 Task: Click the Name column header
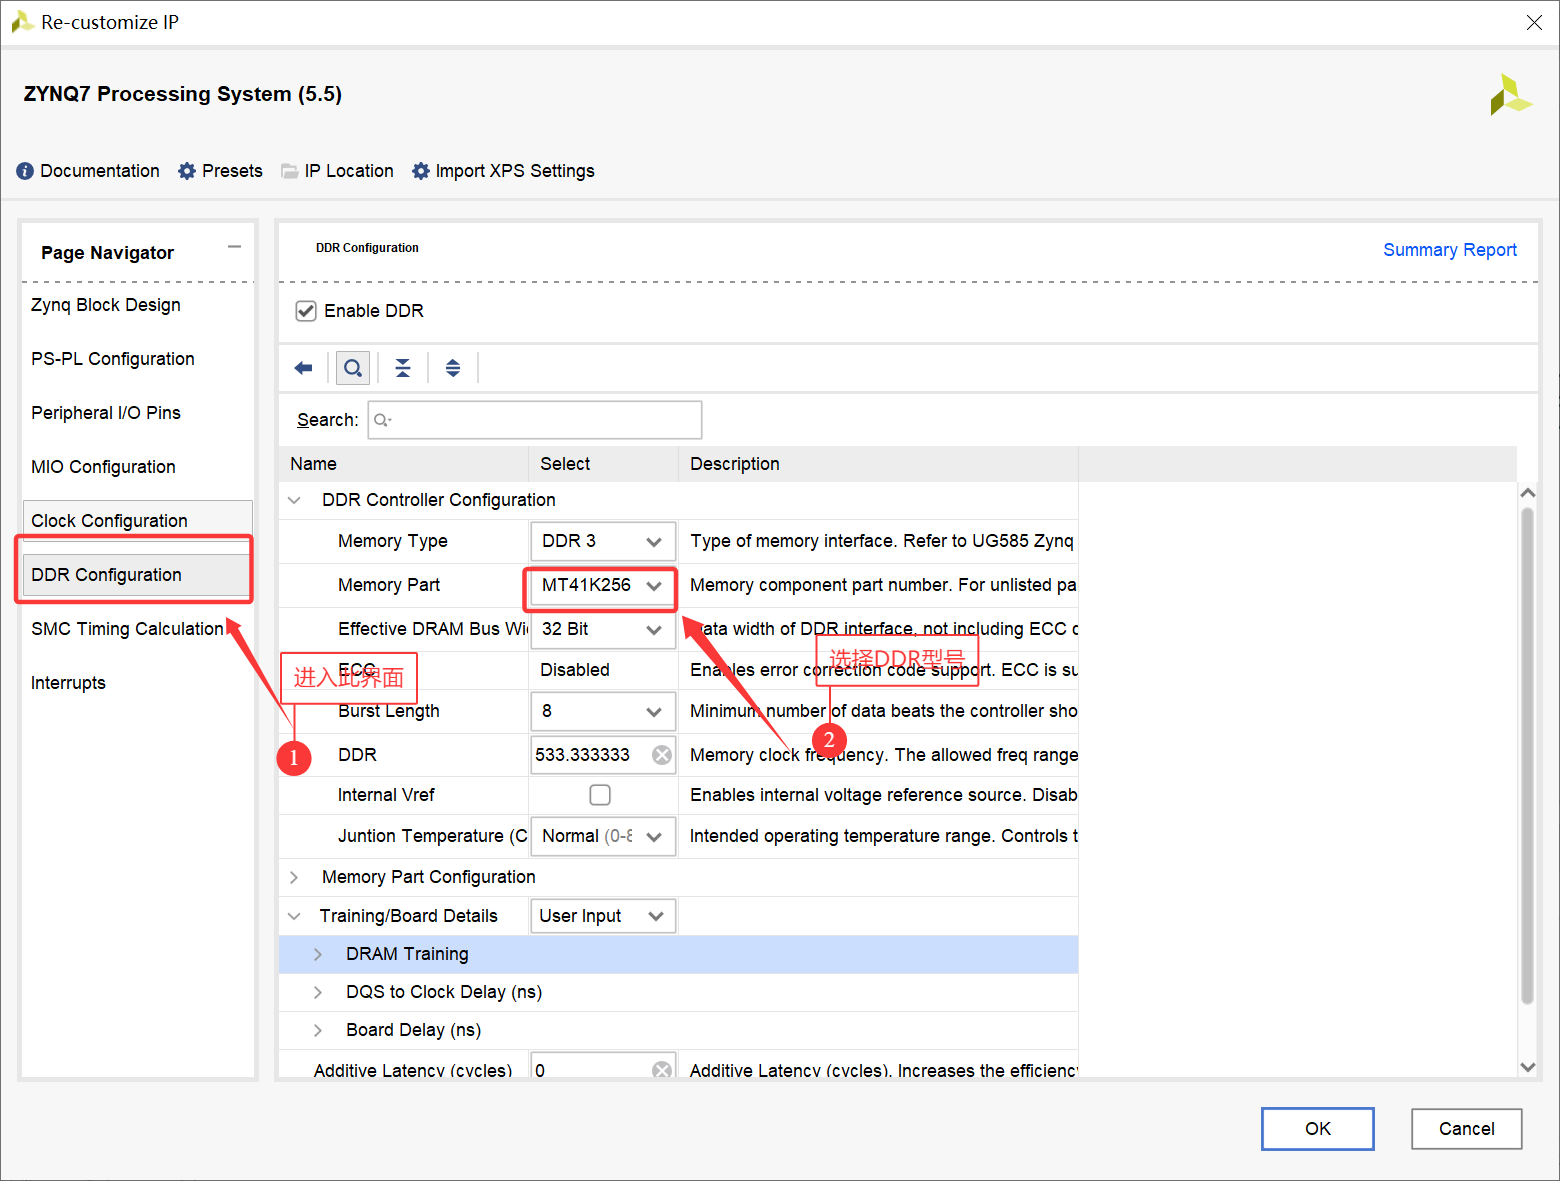point(404,464)
